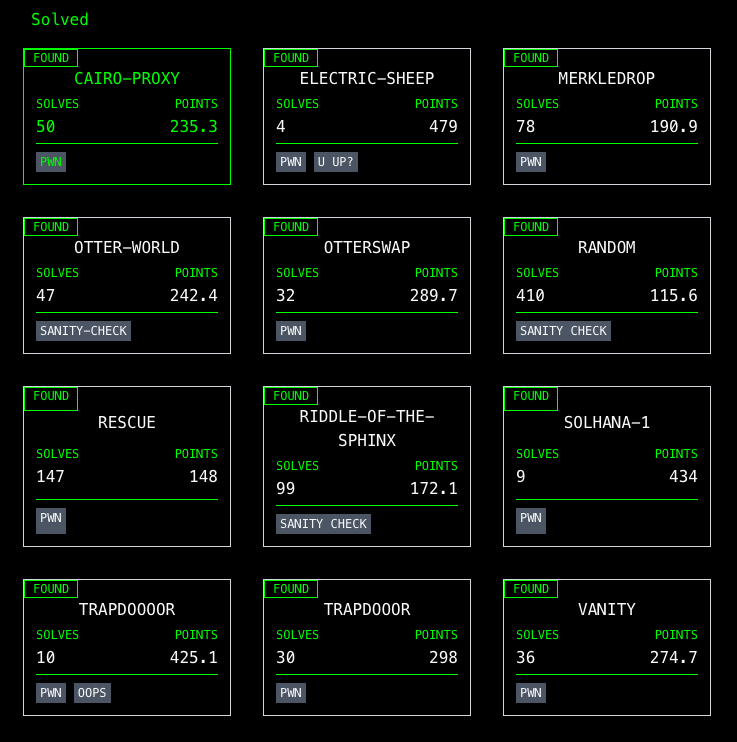Click the 172.1 points value on RIDDLE-OF-THE-SPHINX

[x=434, y=488]
